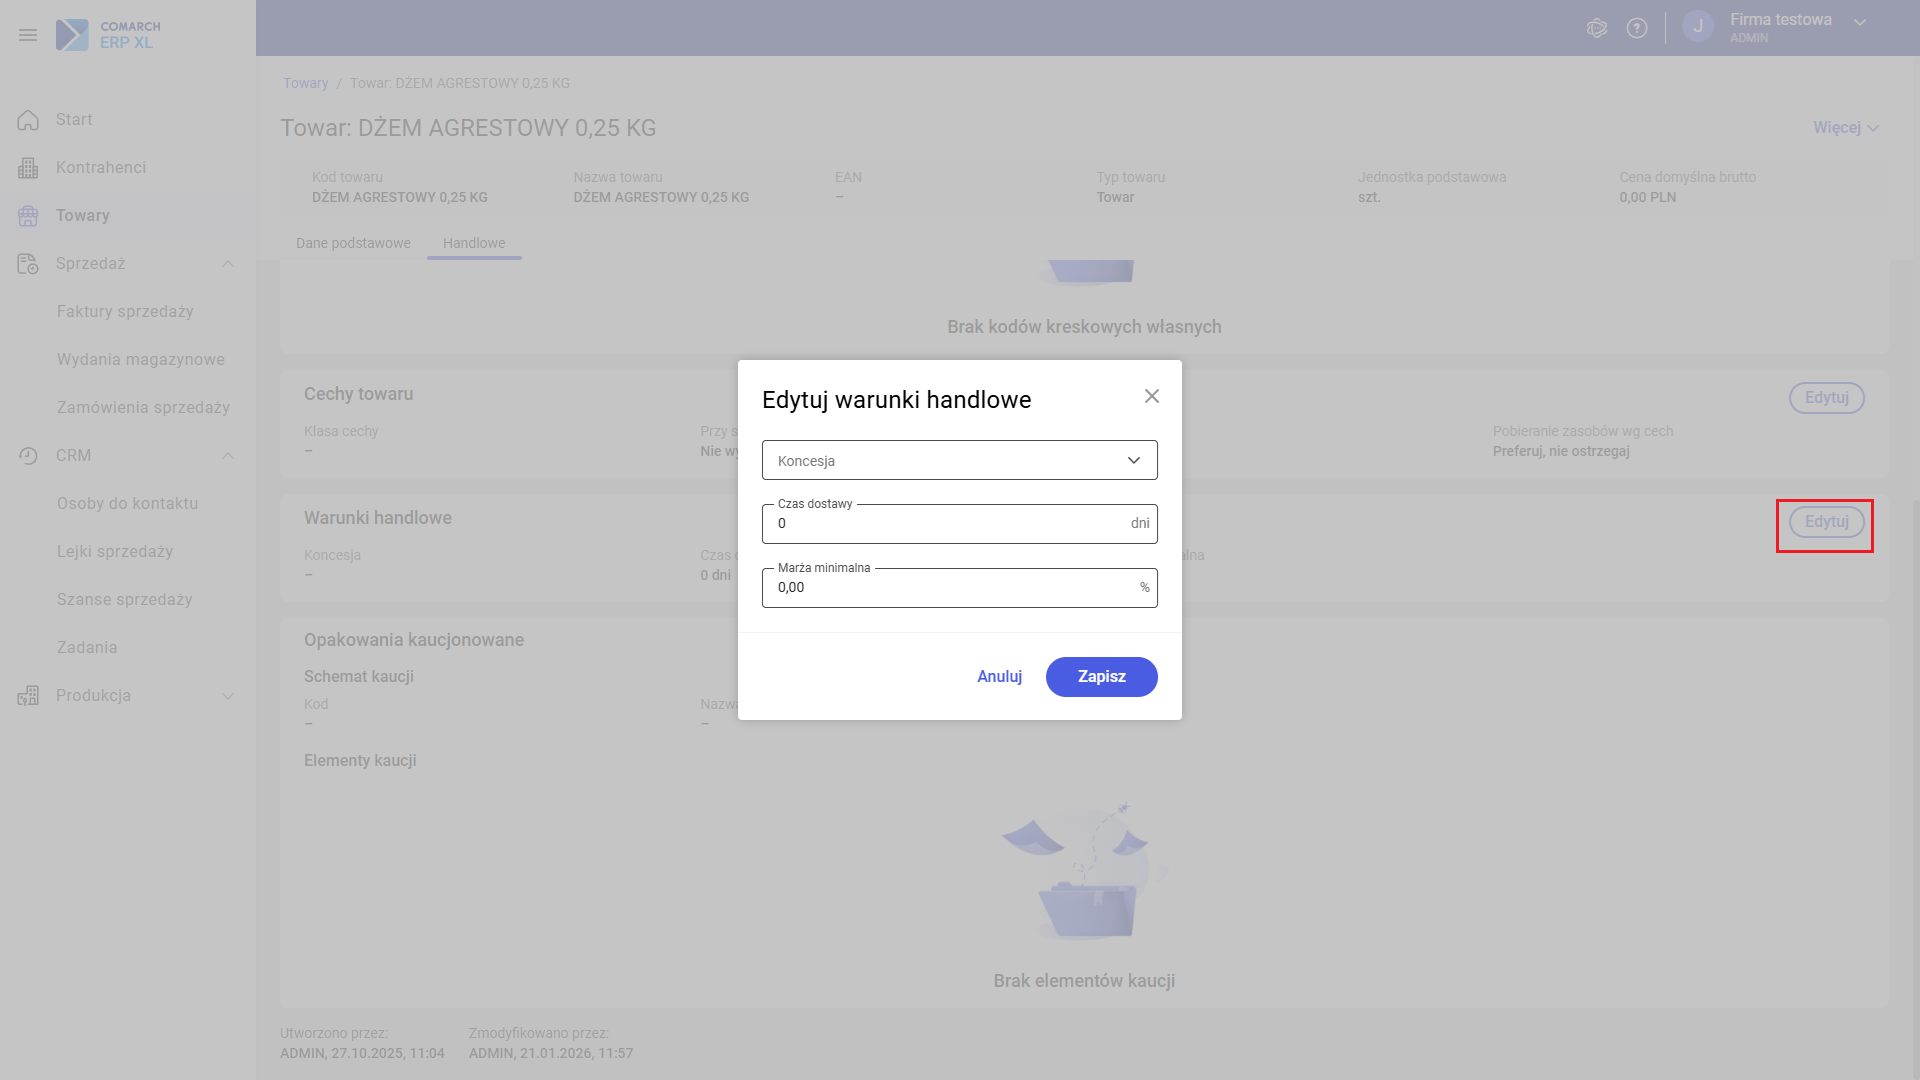Close the Edytuj warunki handlowe dialog
This screenshot has height=1080, width=1920.
pyautogui.click(x=1152, y=396)
